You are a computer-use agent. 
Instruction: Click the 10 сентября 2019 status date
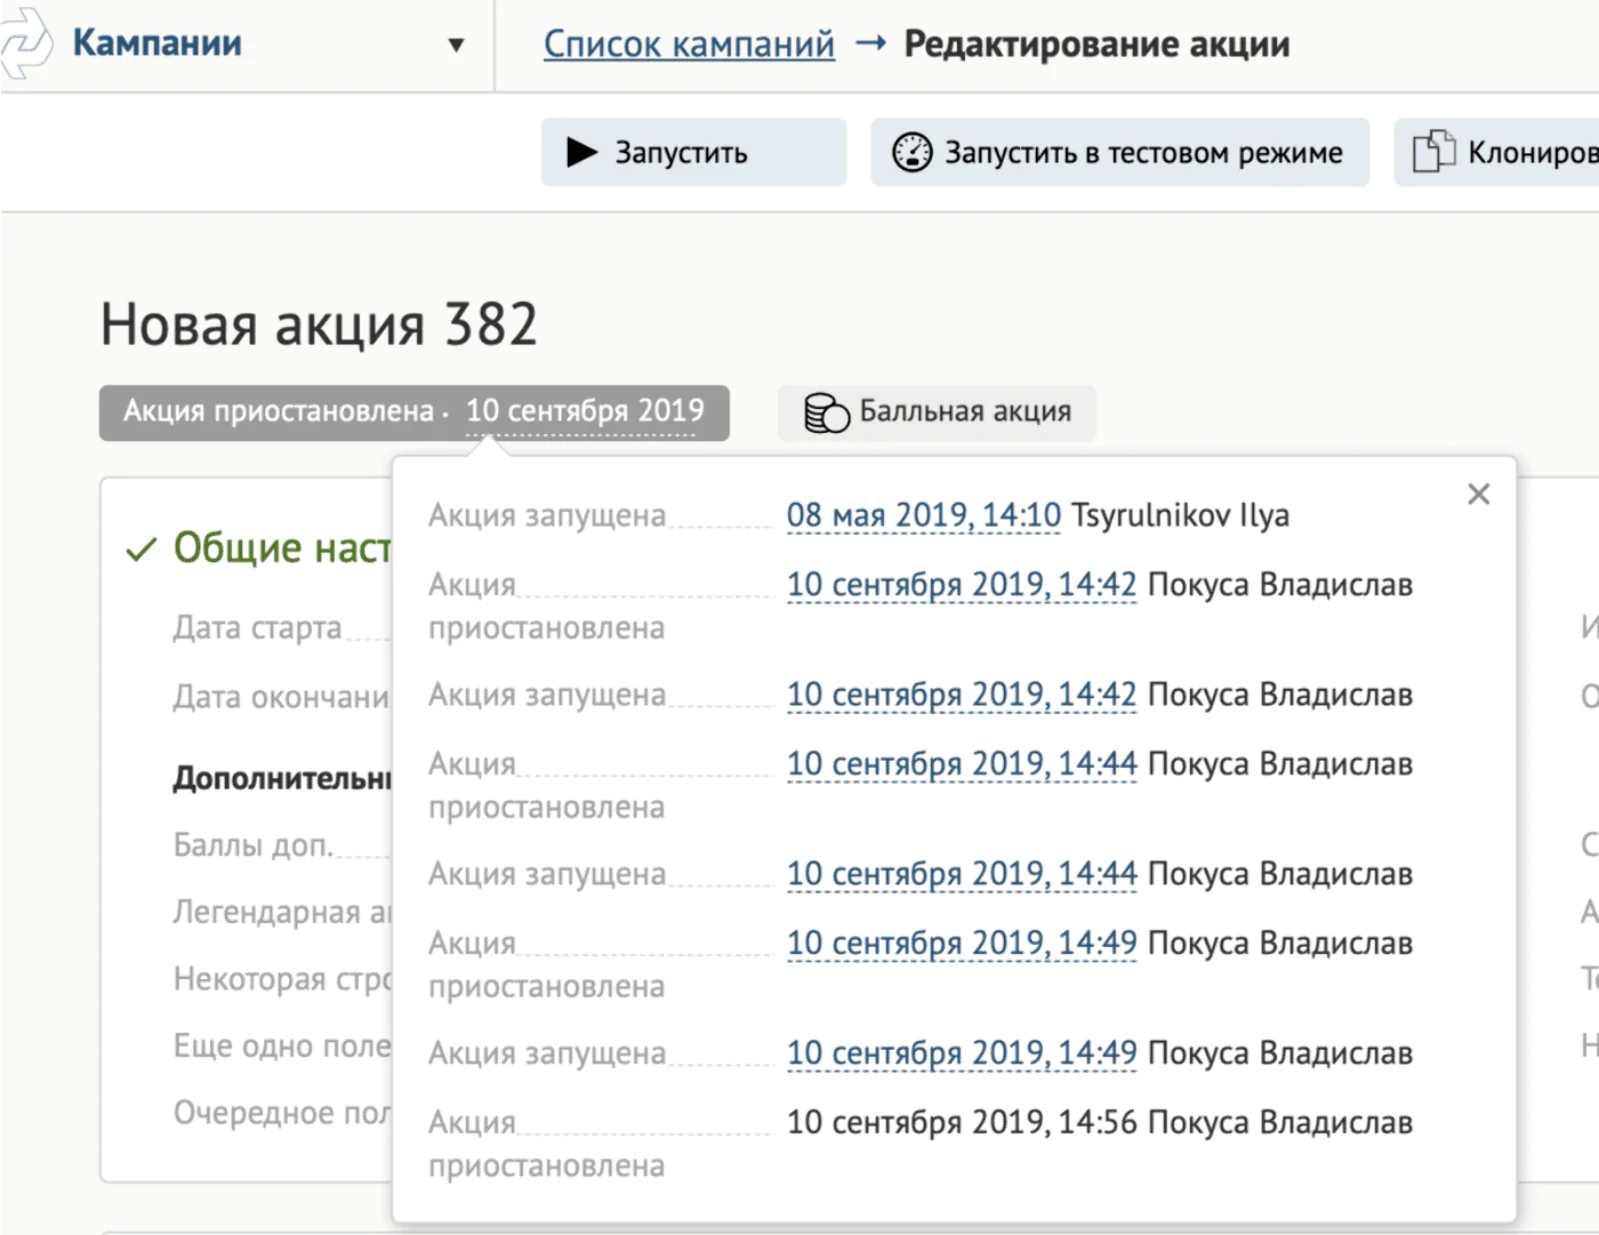[585, 411]
